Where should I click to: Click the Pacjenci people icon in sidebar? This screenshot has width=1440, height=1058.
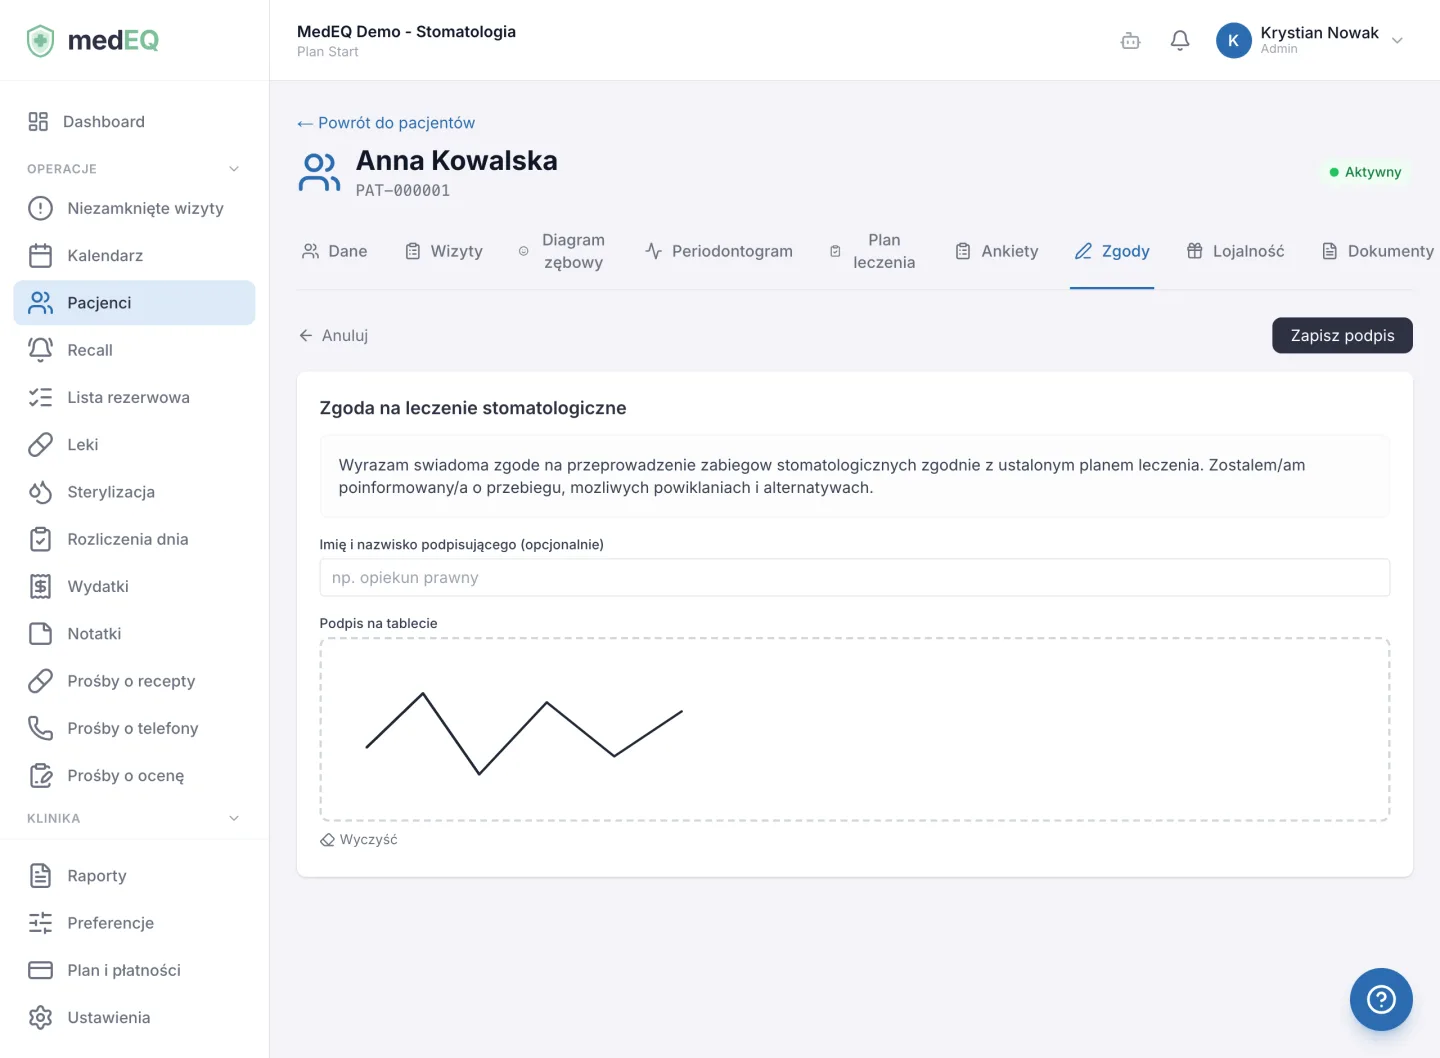coord(40,303)
